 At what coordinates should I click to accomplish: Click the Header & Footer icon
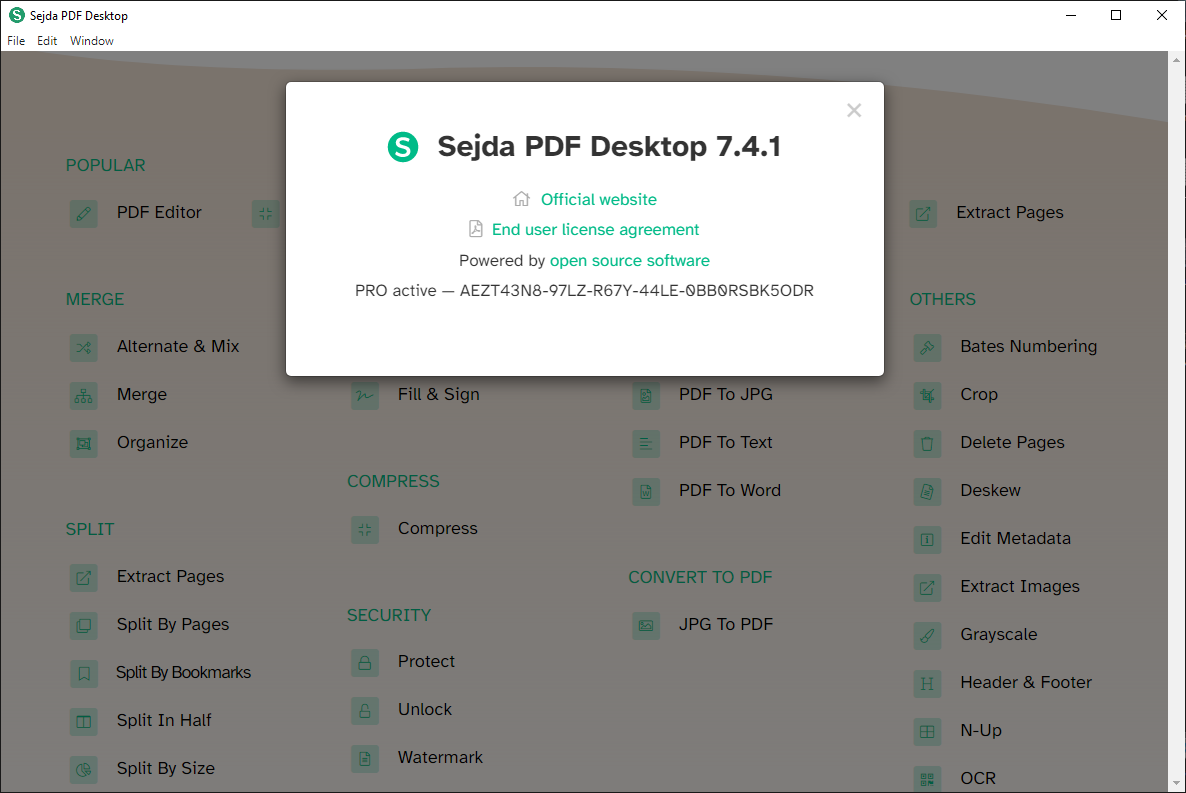point(927,684)
